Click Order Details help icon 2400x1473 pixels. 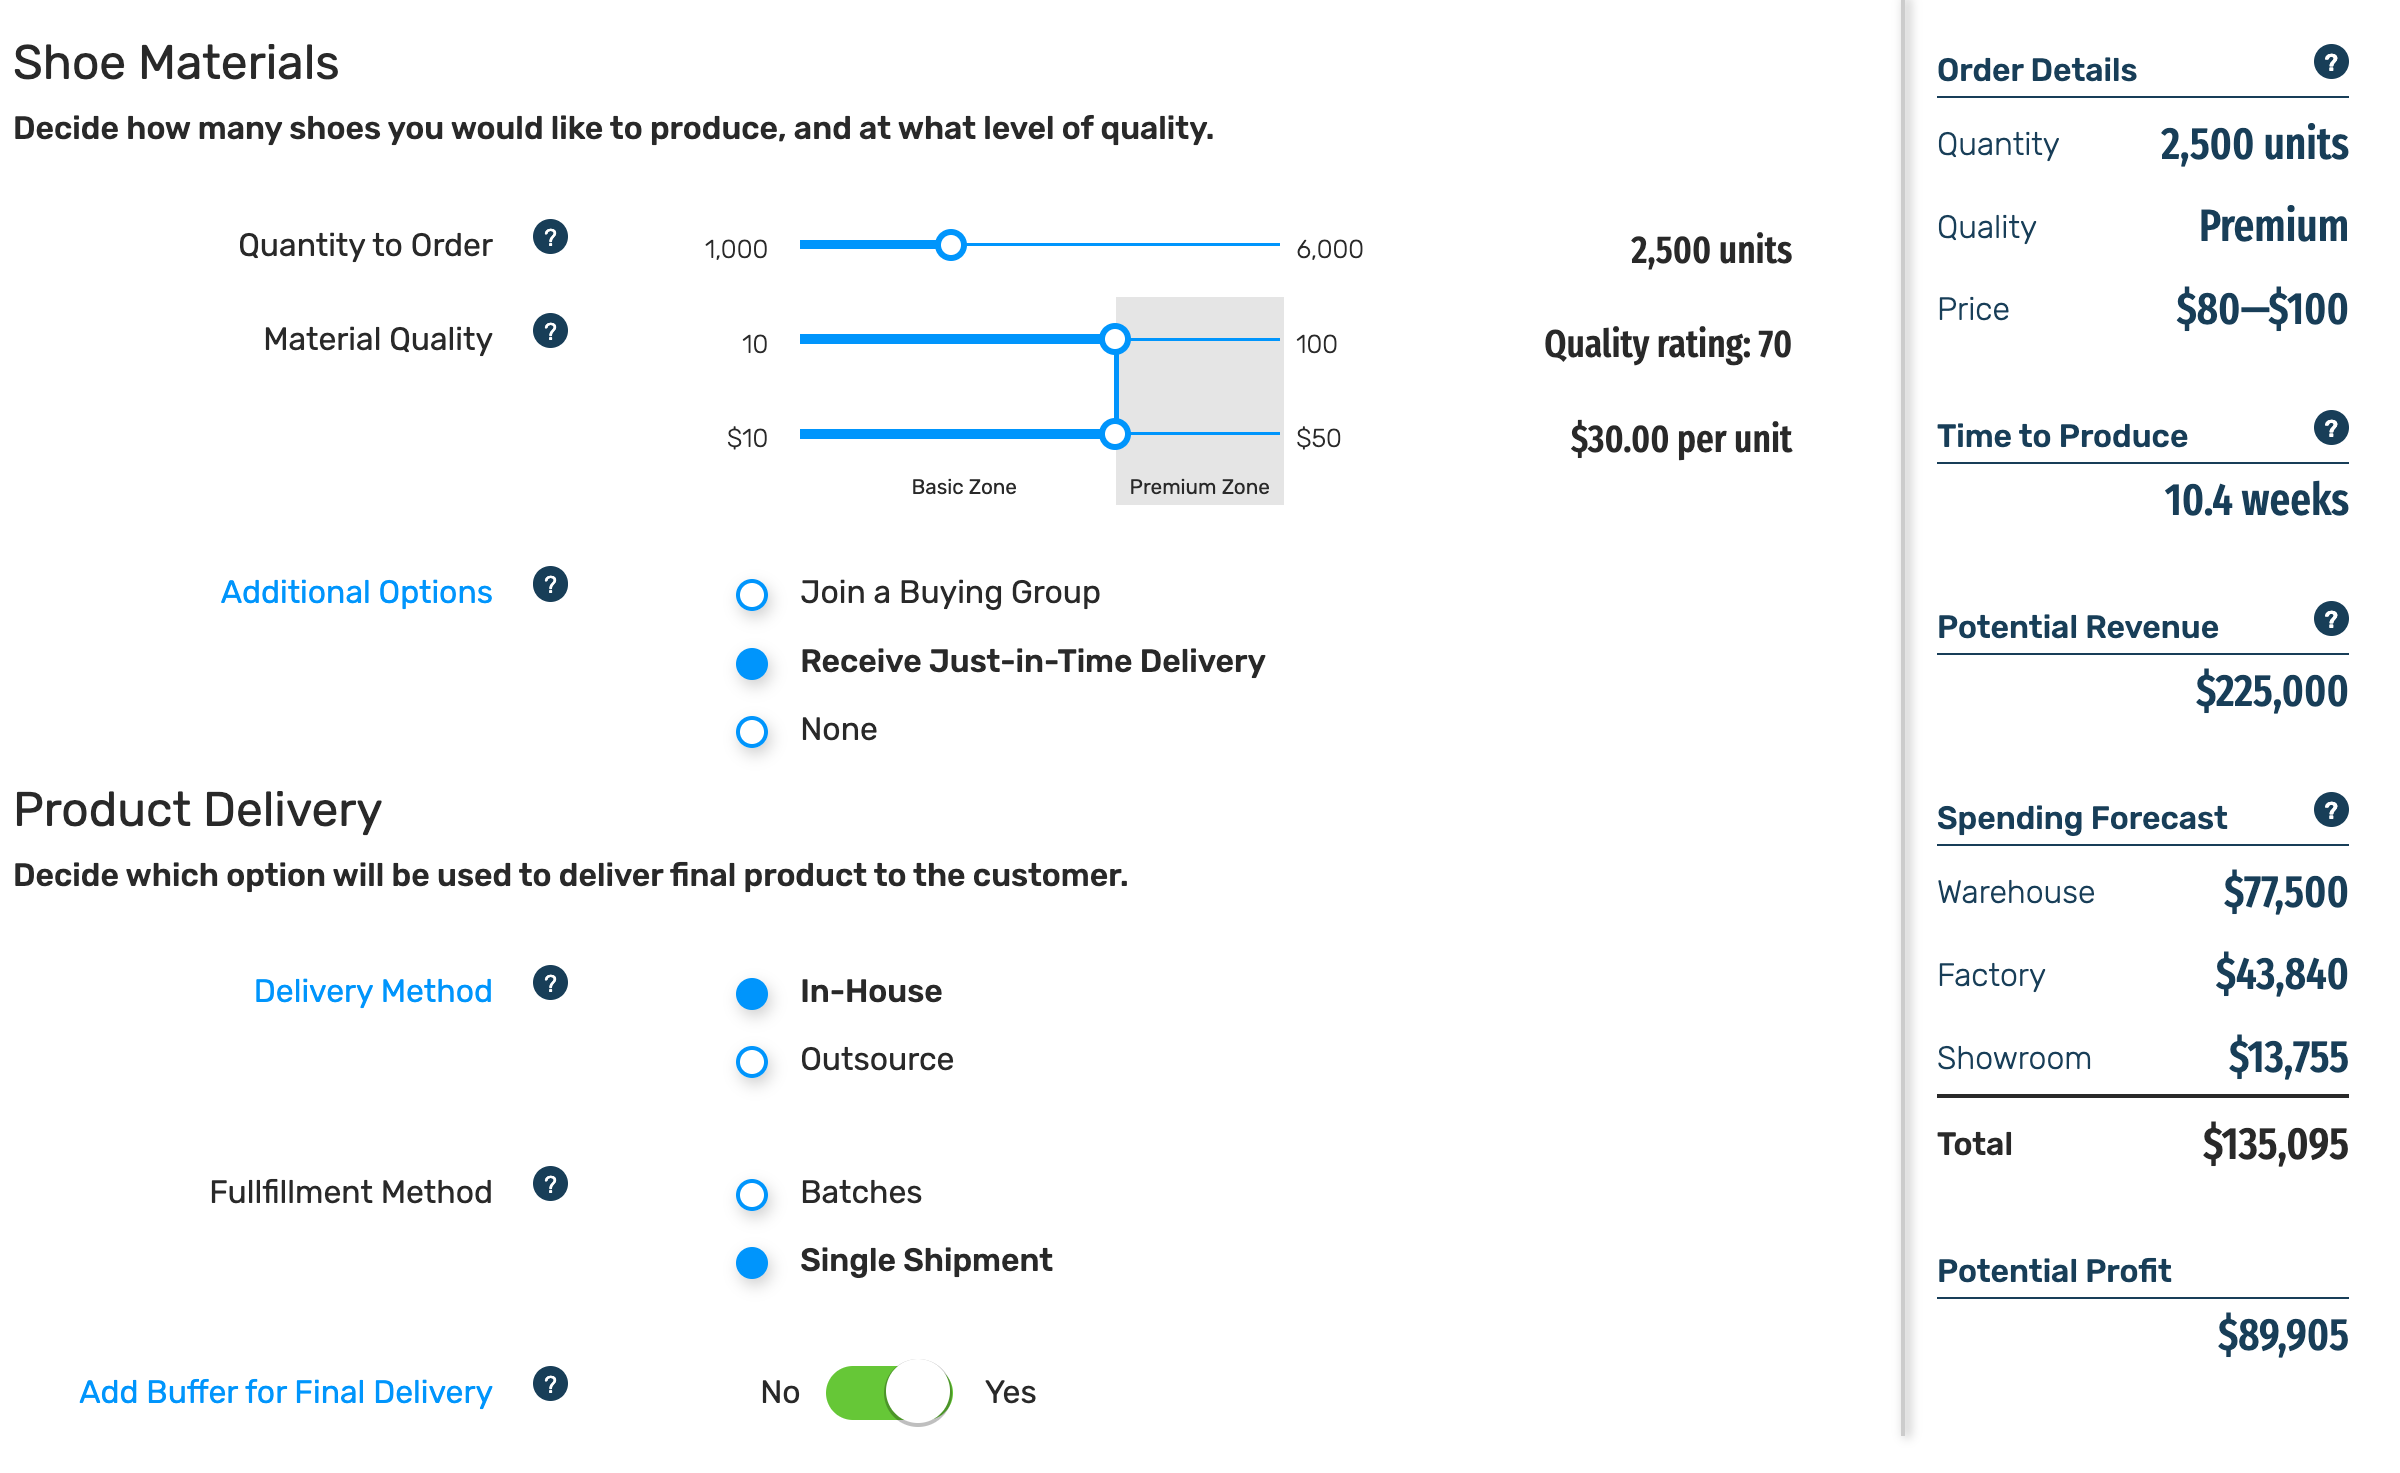tap(2331, 63)
